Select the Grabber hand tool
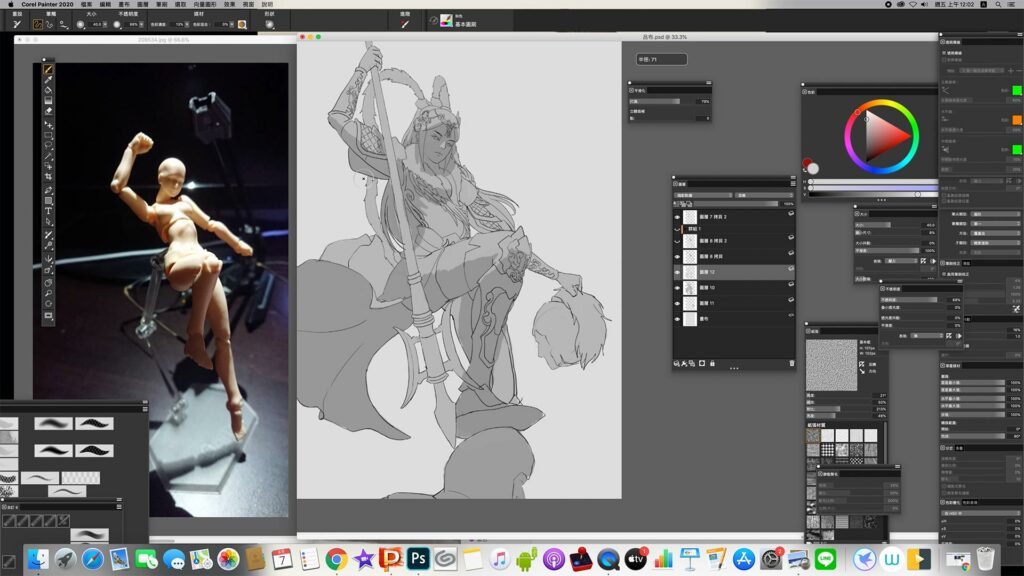This screenshot has width=1024, height=576. tap(48, 283)
